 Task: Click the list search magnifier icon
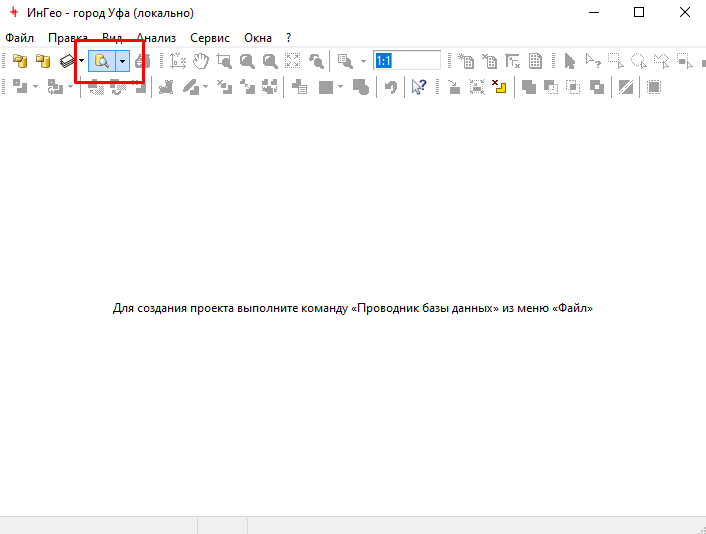[x=345, y=61]
